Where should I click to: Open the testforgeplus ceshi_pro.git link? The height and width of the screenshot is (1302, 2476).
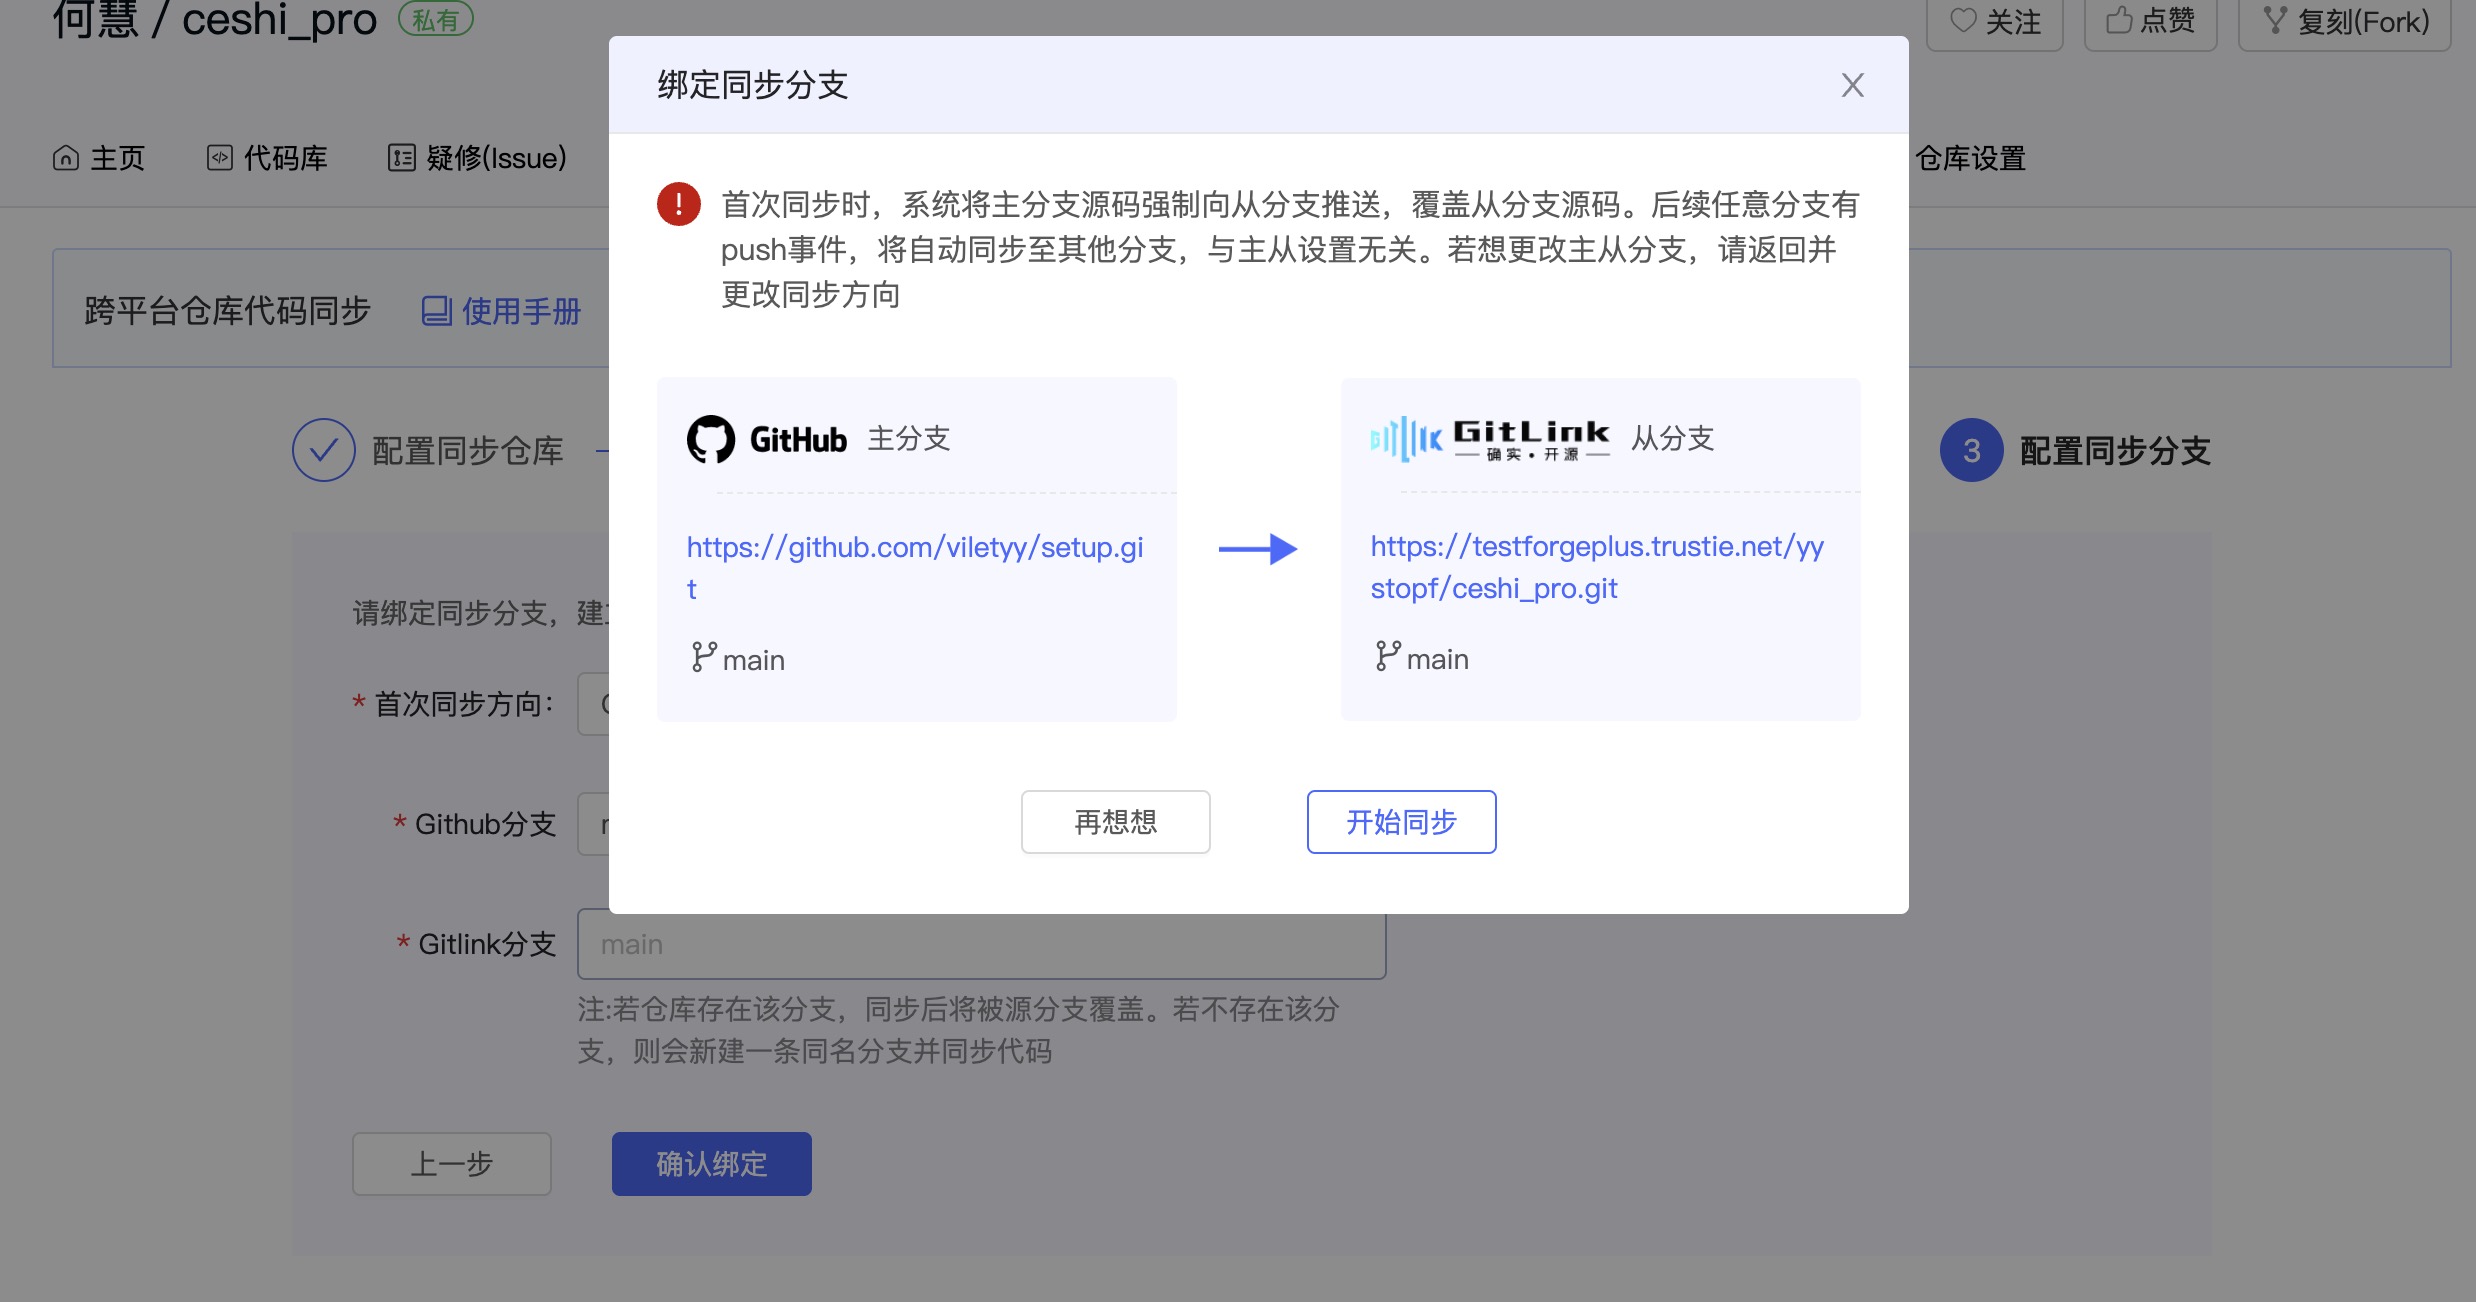[x=1597, y=567]
